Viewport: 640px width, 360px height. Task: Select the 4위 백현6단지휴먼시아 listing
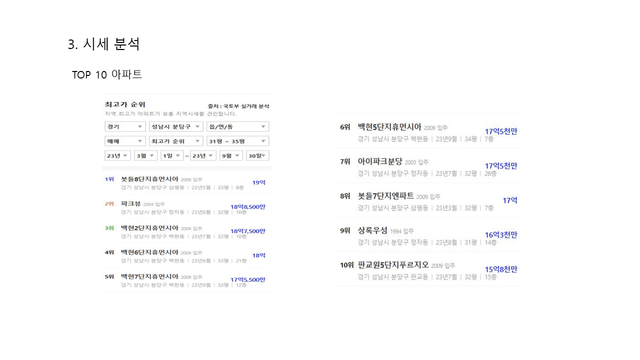pos(186,256)
